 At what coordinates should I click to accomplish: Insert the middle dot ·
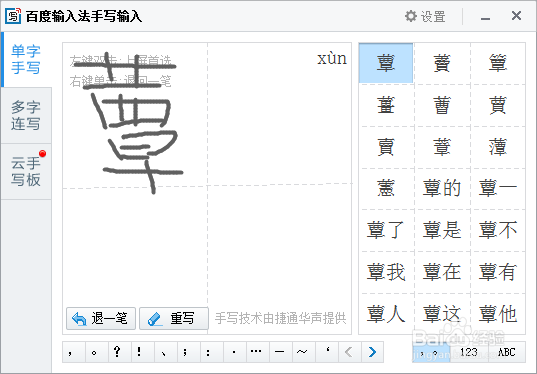click(234, 352)
